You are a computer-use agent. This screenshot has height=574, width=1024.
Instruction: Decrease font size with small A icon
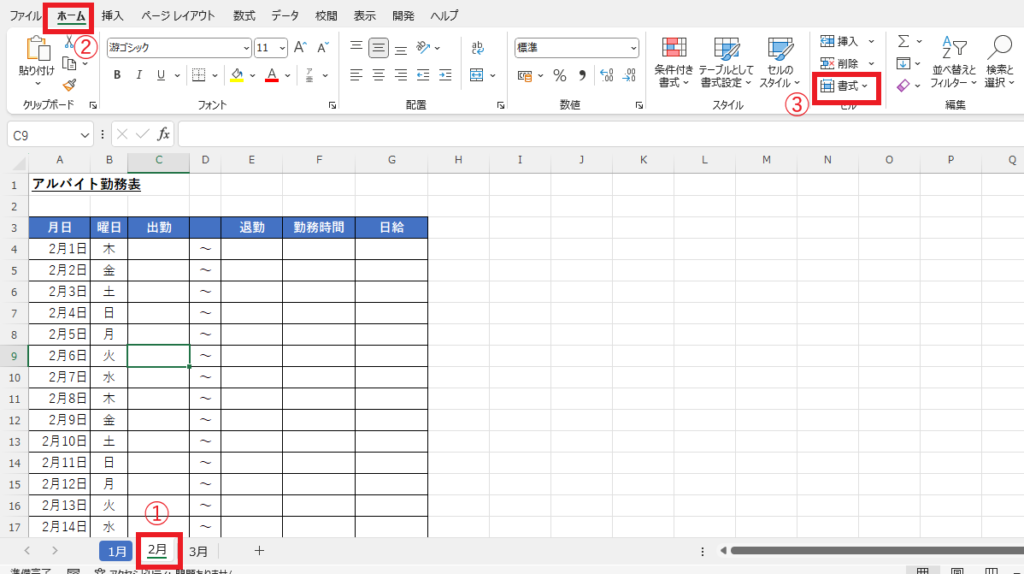pyautogui.click(x=323, y=48)
